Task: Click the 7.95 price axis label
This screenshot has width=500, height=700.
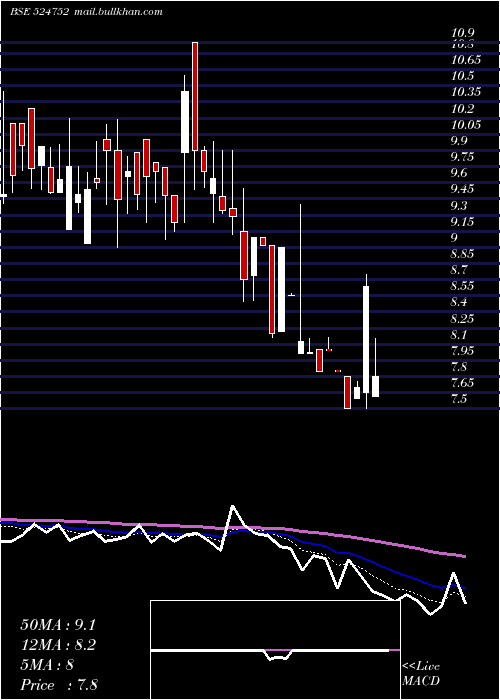Action: pos(463,350)
